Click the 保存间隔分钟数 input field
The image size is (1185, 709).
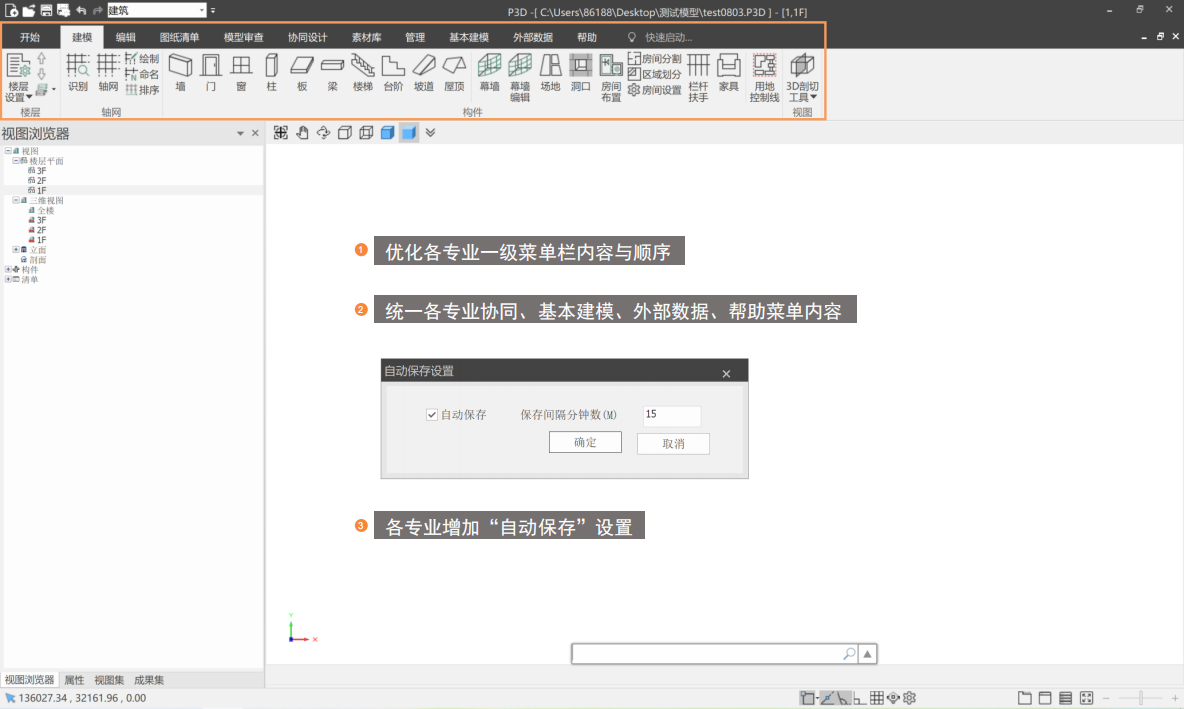click(x=671, y=415)
